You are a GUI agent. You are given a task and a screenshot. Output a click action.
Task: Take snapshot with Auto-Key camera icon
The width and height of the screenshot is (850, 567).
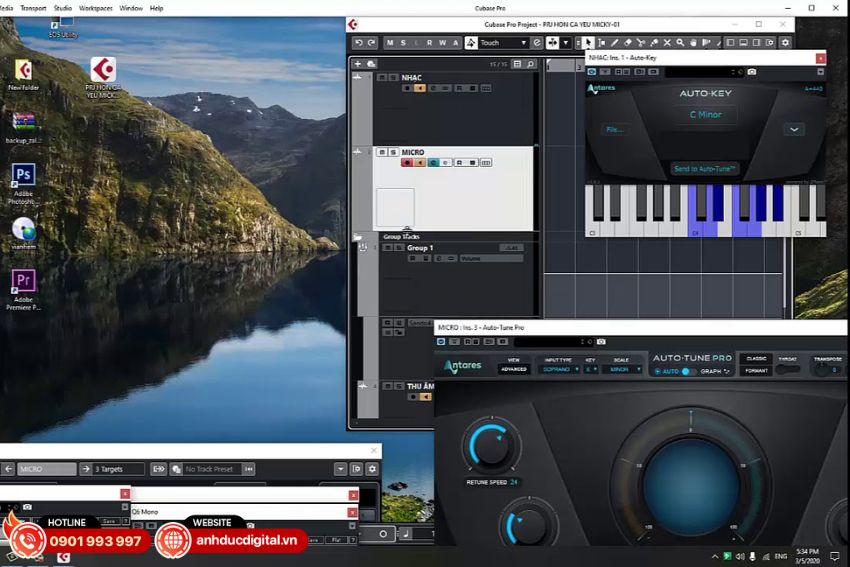coord(751,72)
